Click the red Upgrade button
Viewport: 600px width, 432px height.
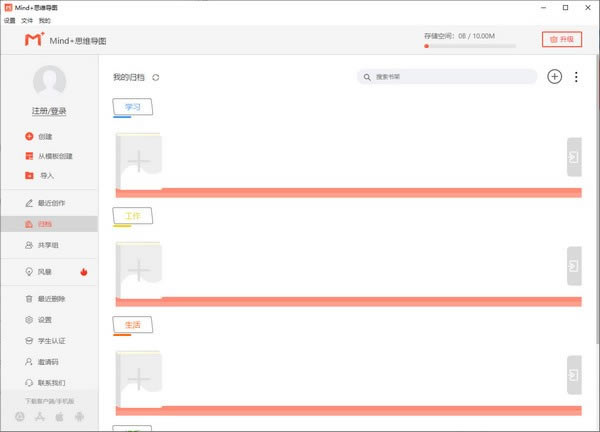[562, 39]
